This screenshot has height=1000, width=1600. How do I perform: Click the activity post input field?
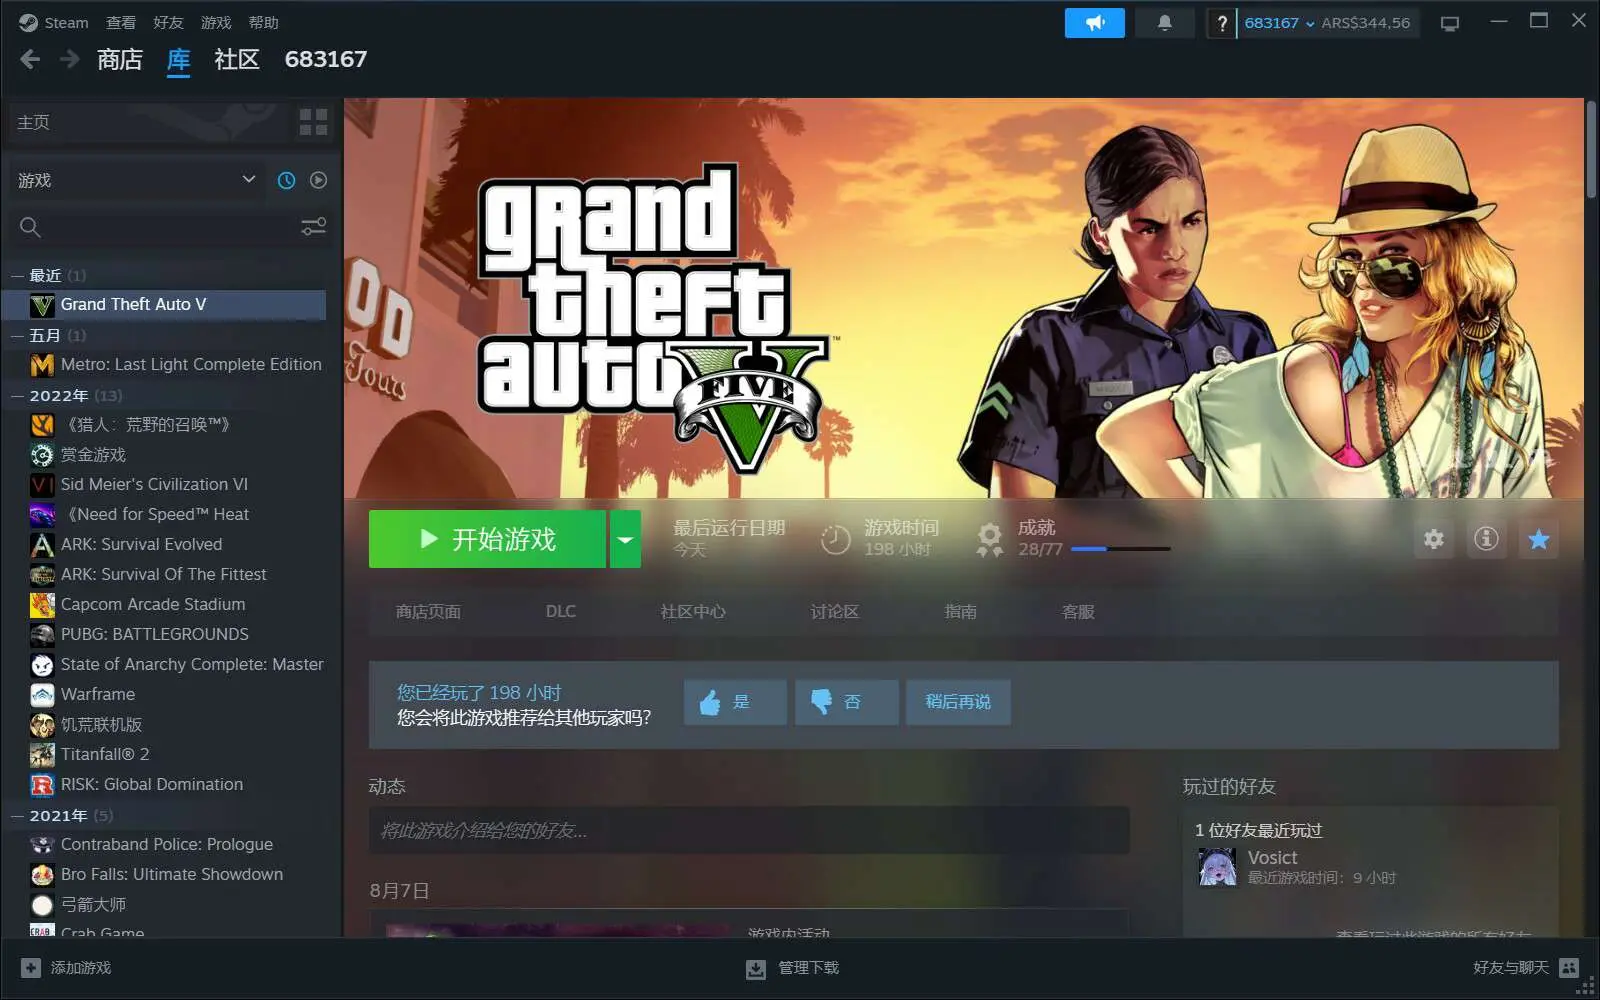(x=749, y=831)
